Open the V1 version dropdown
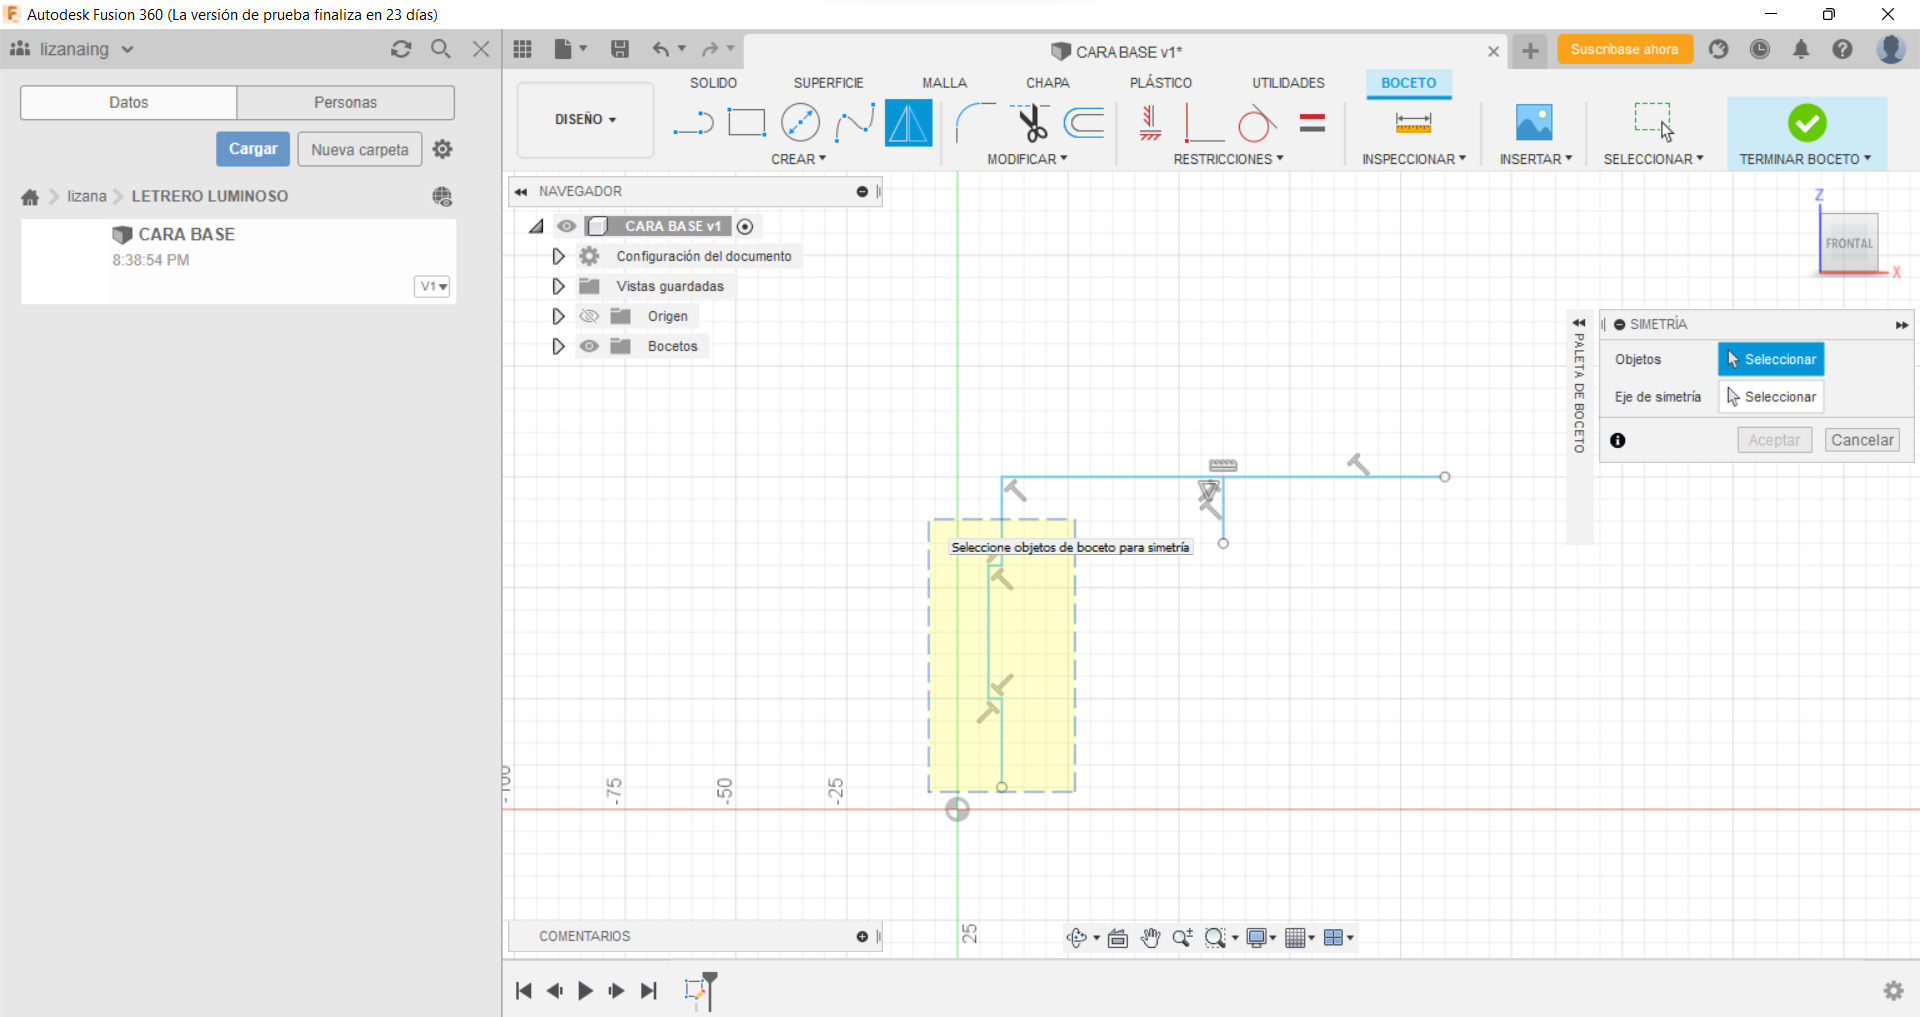Image resolution: width=1920 pixels, height=1017 pixels. tap(432, 286)
